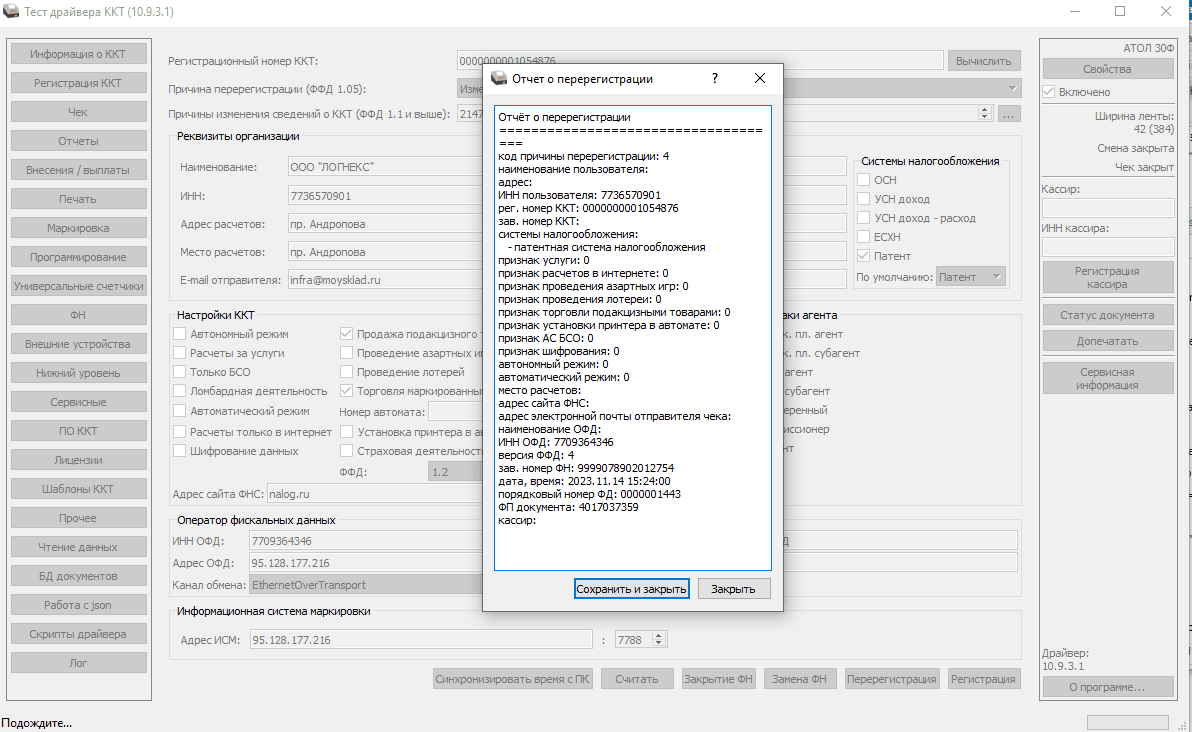Click the ellipsis button next to reasons field
Image resolution: width=1192 pixels, height=732 pixels.
1008,115
